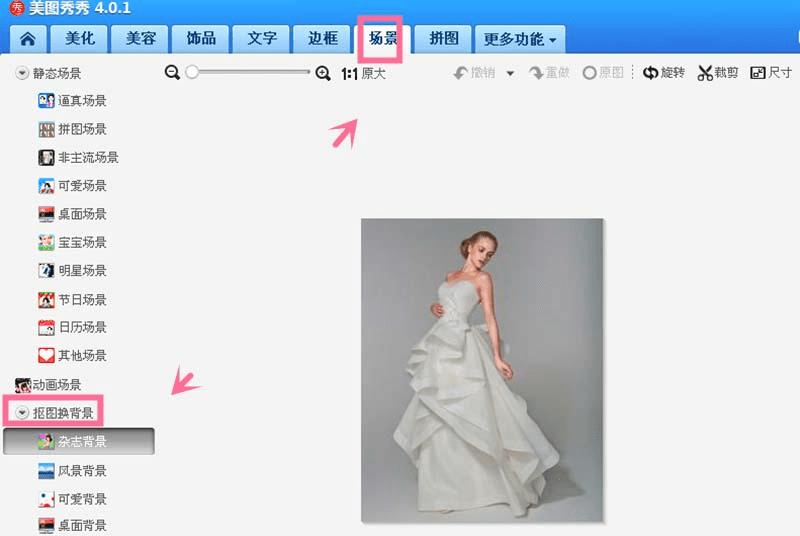800x536 pixels.
Task: Select the 节日场景 icon
Action: pyautogui.click(x=46, y=299)
